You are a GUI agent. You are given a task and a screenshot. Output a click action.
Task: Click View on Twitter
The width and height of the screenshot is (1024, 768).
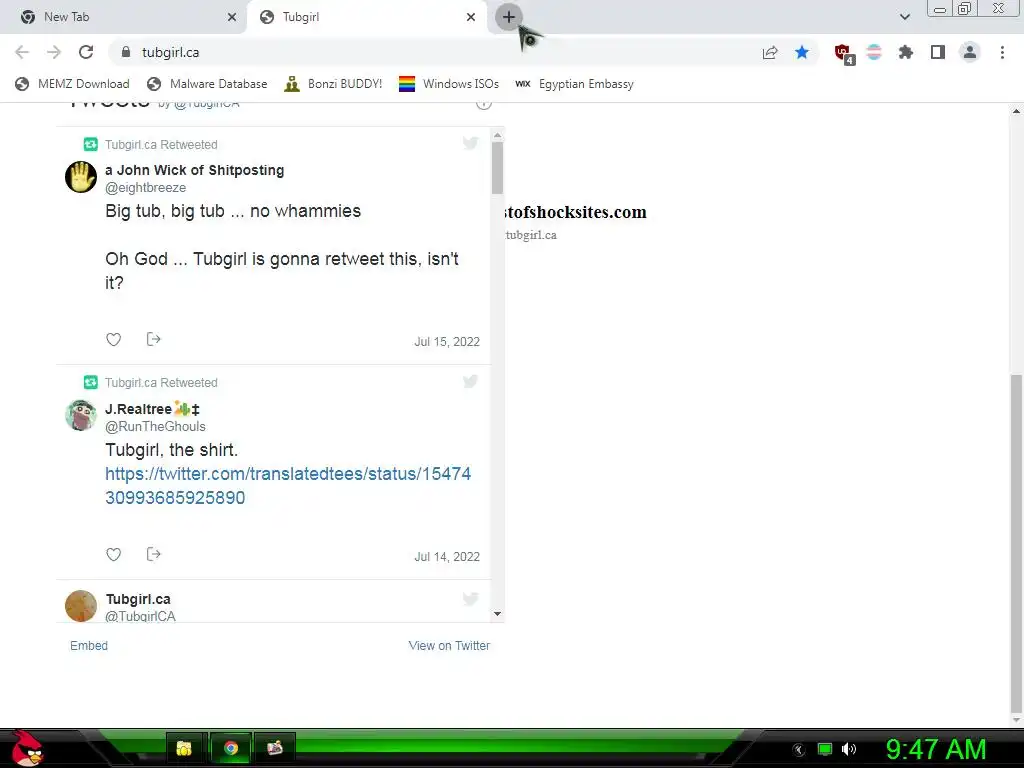(449, 645)
